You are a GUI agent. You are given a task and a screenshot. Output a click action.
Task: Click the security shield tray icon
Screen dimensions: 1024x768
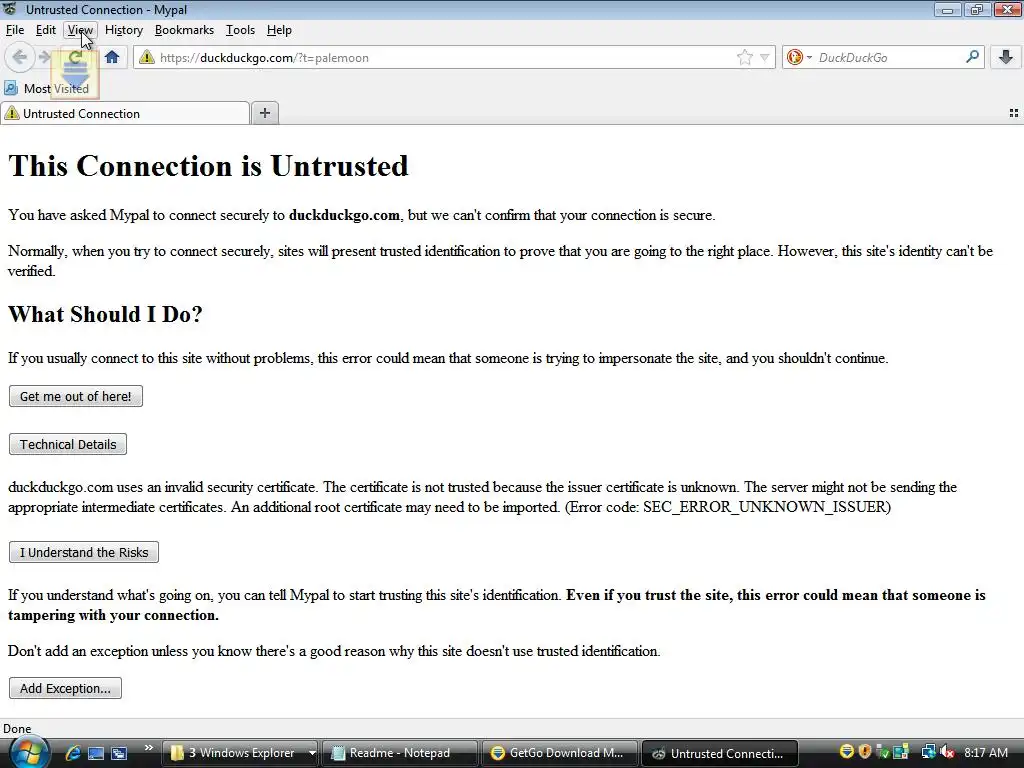(865, 752)
